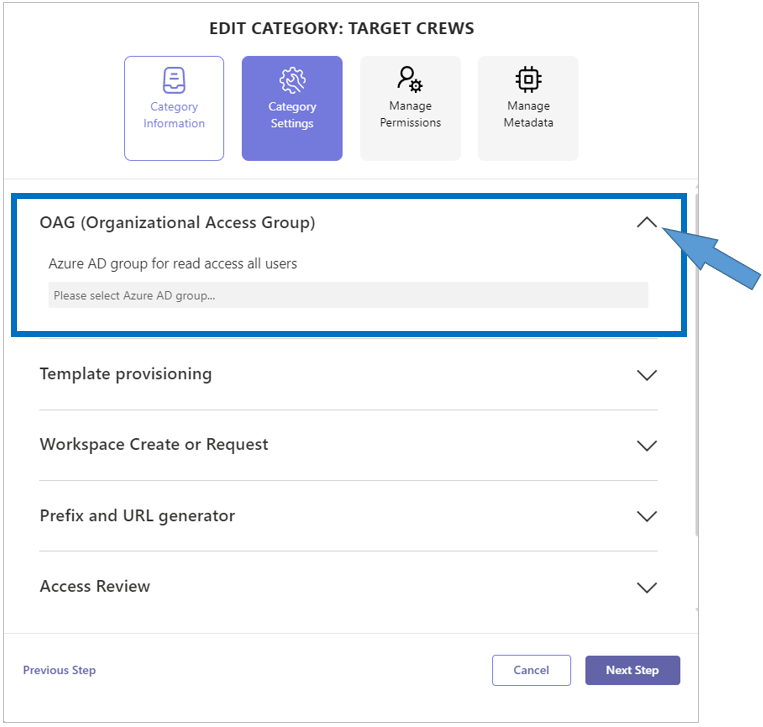Collapse the OAG section chevron
The image size is (763, 727).
pyautogui.click(x=647, y=223)
